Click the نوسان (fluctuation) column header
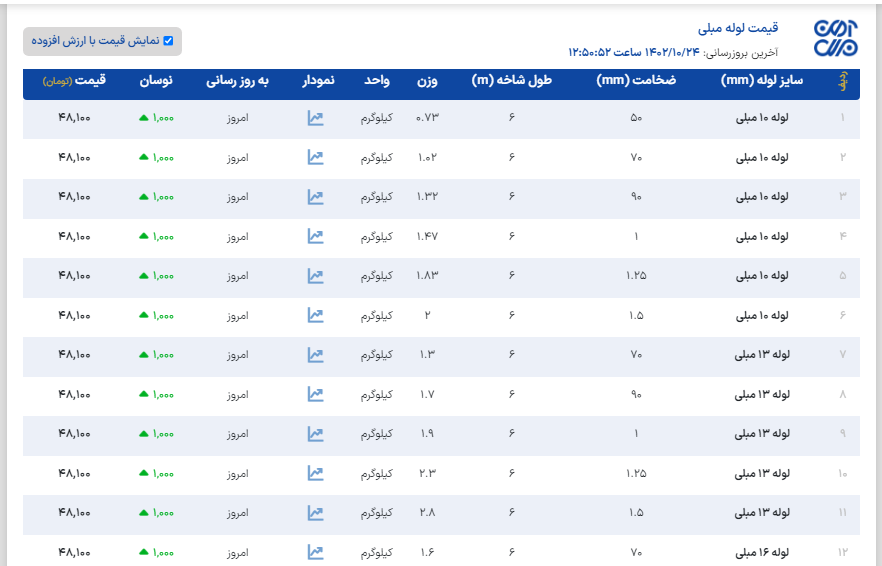This screenshot has width=882, height=566. tap(156, 80)
